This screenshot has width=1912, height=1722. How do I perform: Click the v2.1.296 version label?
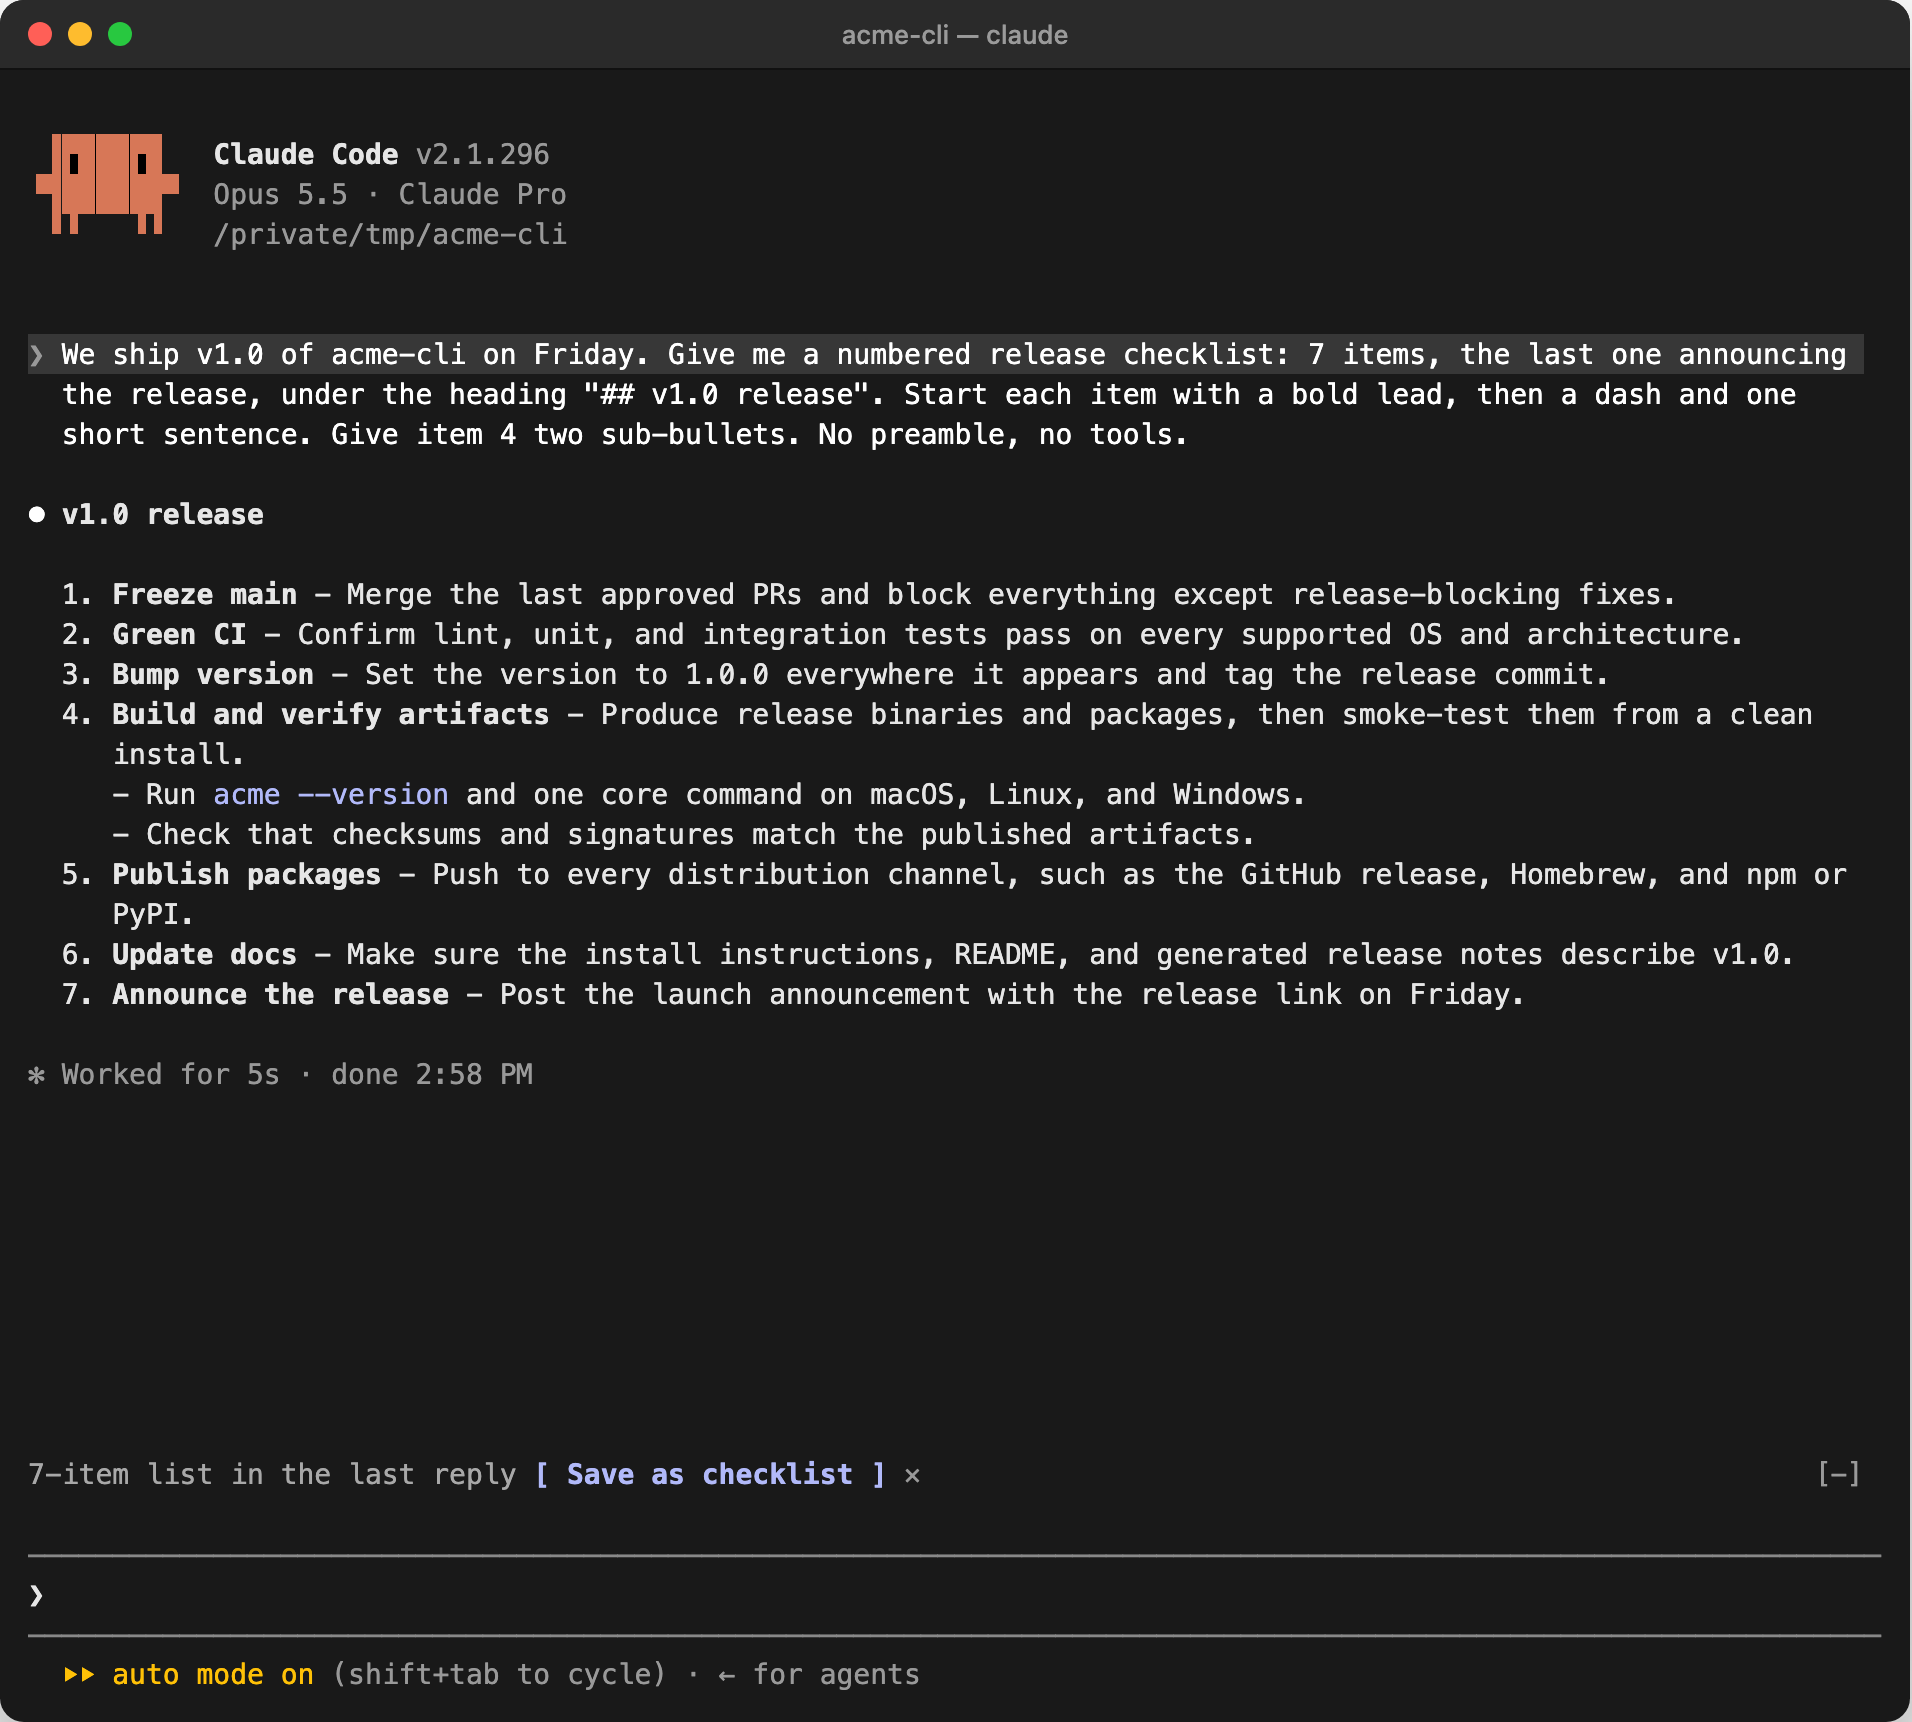483,154
